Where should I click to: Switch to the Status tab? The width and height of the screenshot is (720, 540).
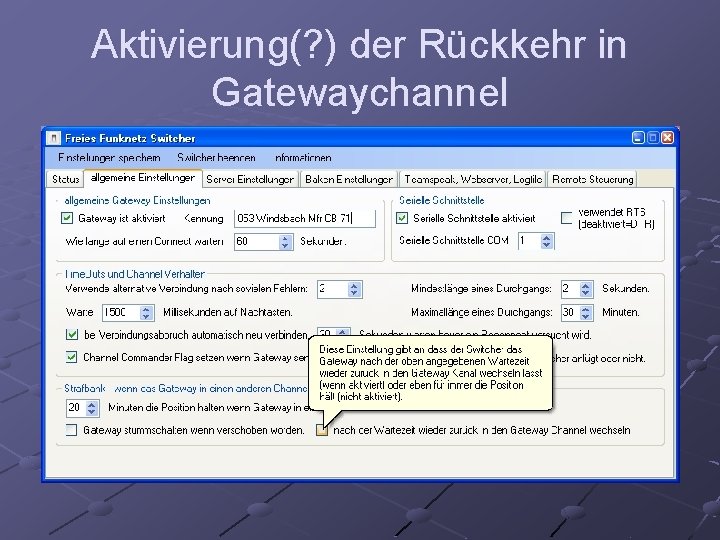point(65,179)
